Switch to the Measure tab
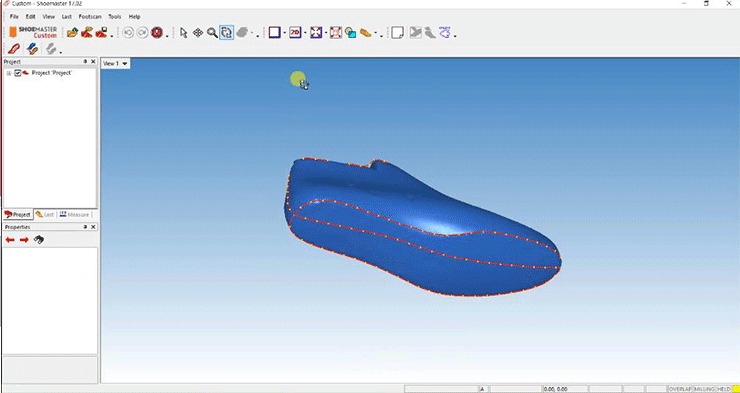 pos(74,215)
